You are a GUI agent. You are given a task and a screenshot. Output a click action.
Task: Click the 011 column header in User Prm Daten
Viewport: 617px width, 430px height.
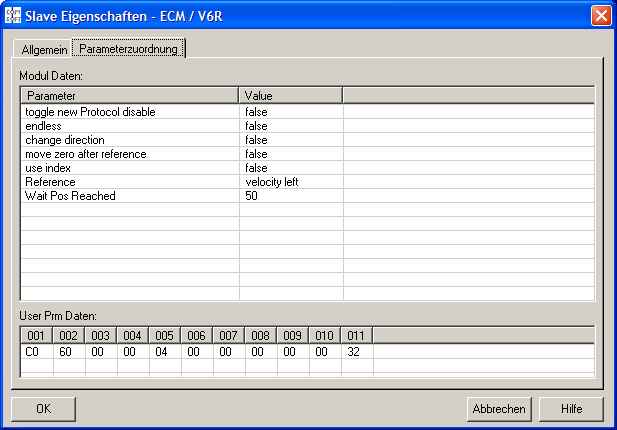pos(356,336)
